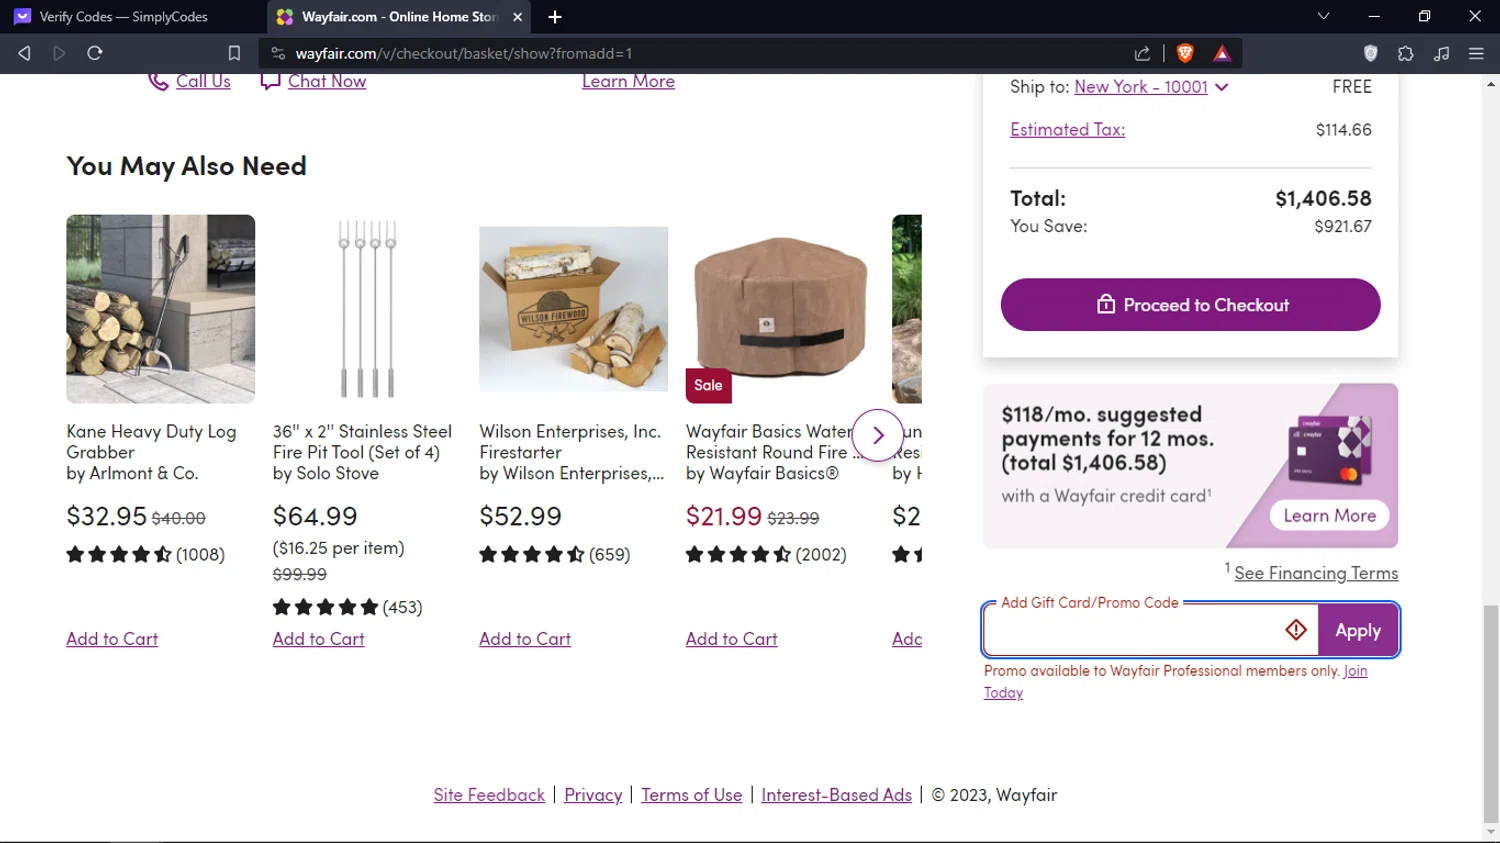Screen dimensions: 1500x843
Task: Advance the carousel with next arrow
Action: click(x=878, y=435)
